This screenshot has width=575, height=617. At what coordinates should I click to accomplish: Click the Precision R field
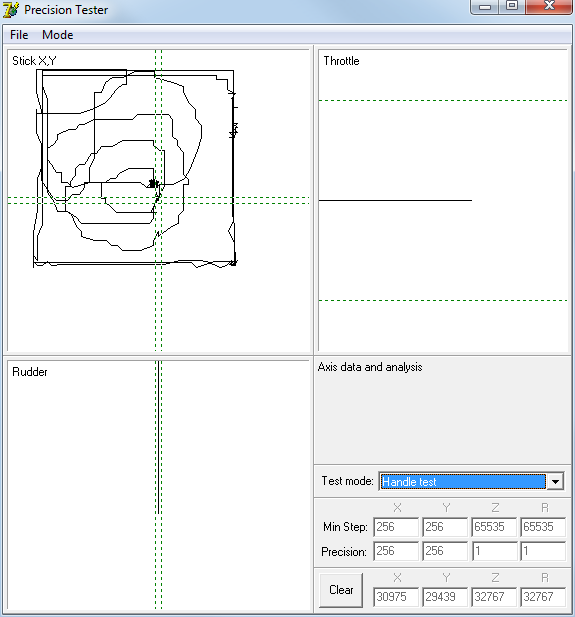click(x=543, y=551)
